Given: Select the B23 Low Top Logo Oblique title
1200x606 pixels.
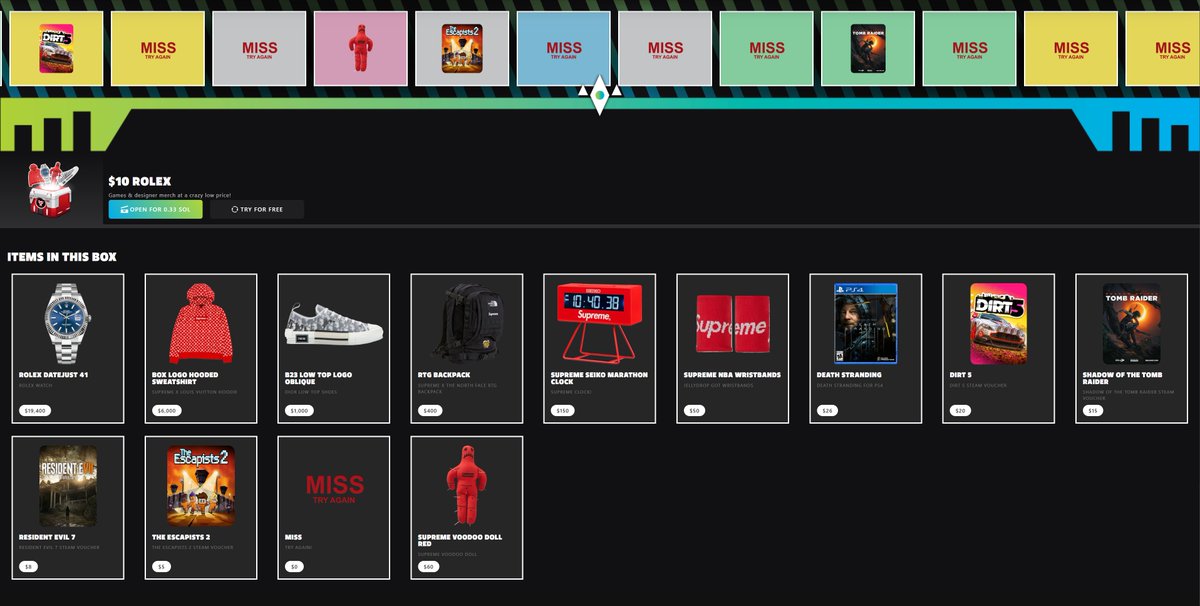Looking at the screenshot, I should point(320,378).
